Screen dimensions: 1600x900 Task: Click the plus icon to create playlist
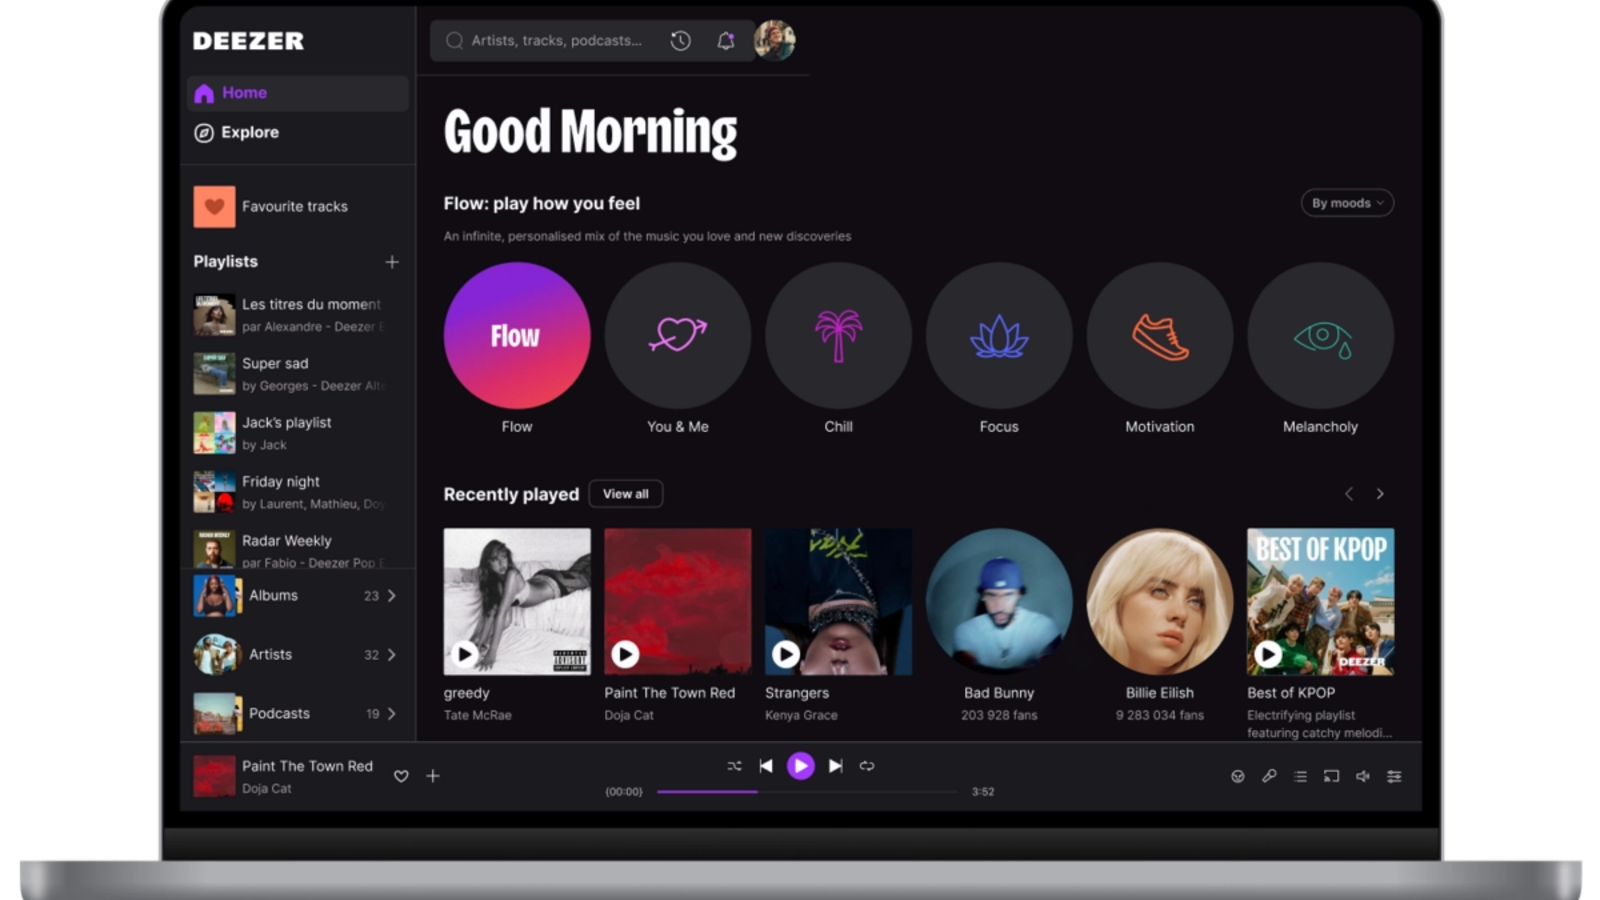point(392,262)
